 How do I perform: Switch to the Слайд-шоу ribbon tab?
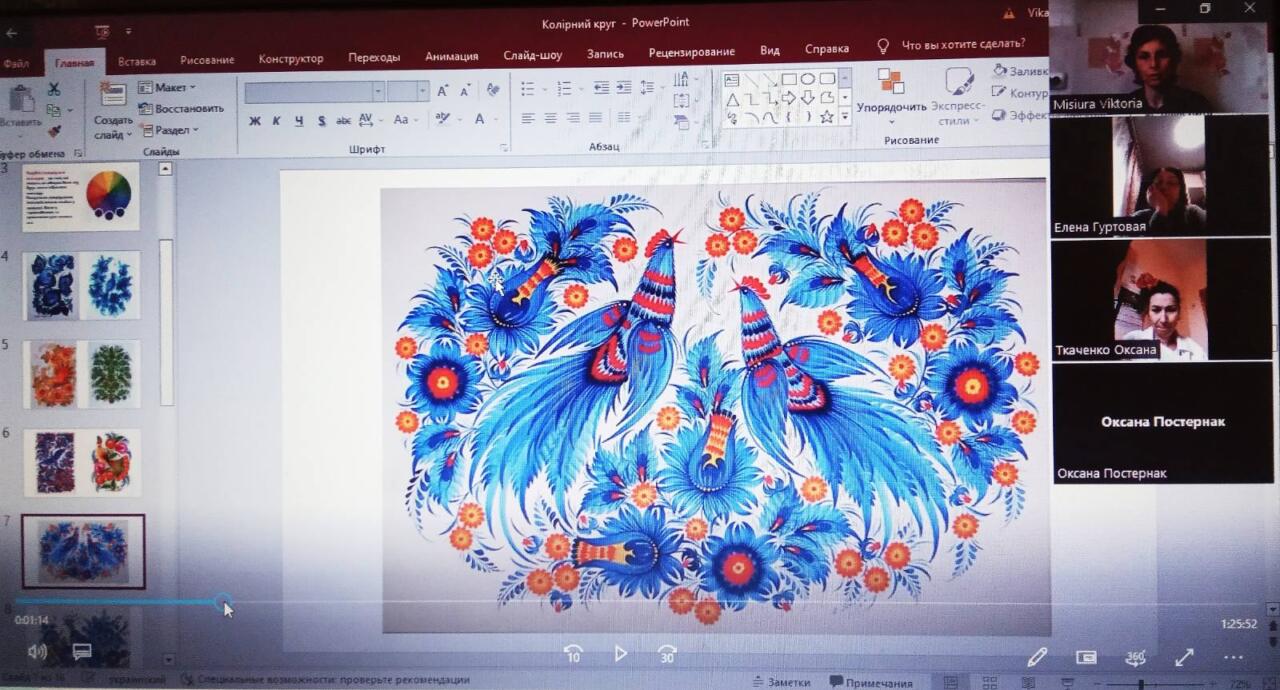(x=533, y=54)
